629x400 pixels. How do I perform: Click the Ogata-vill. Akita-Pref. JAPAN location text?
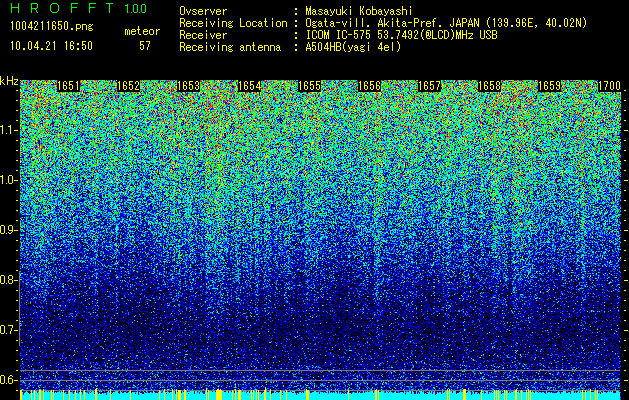click(446, 23)
